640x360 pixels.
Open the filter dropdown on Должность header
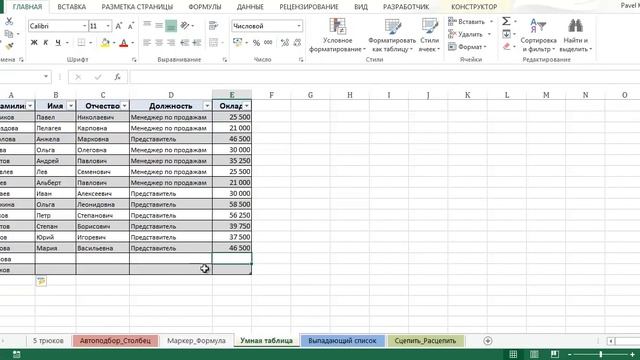point(207,106)
